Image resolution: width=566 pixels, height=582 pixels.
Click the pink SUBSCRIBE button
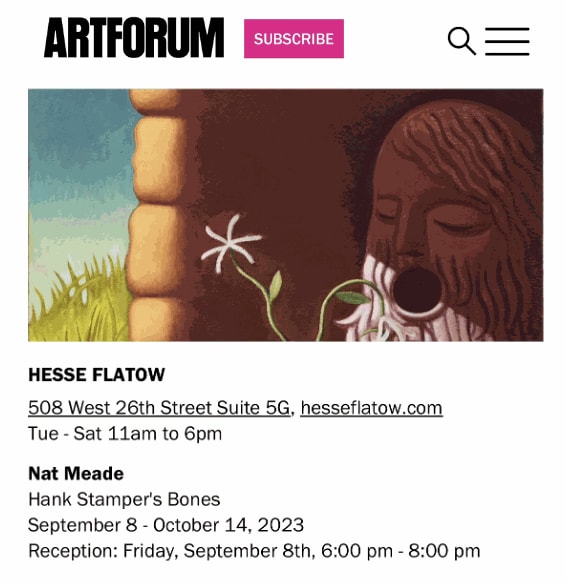[294, 39]
